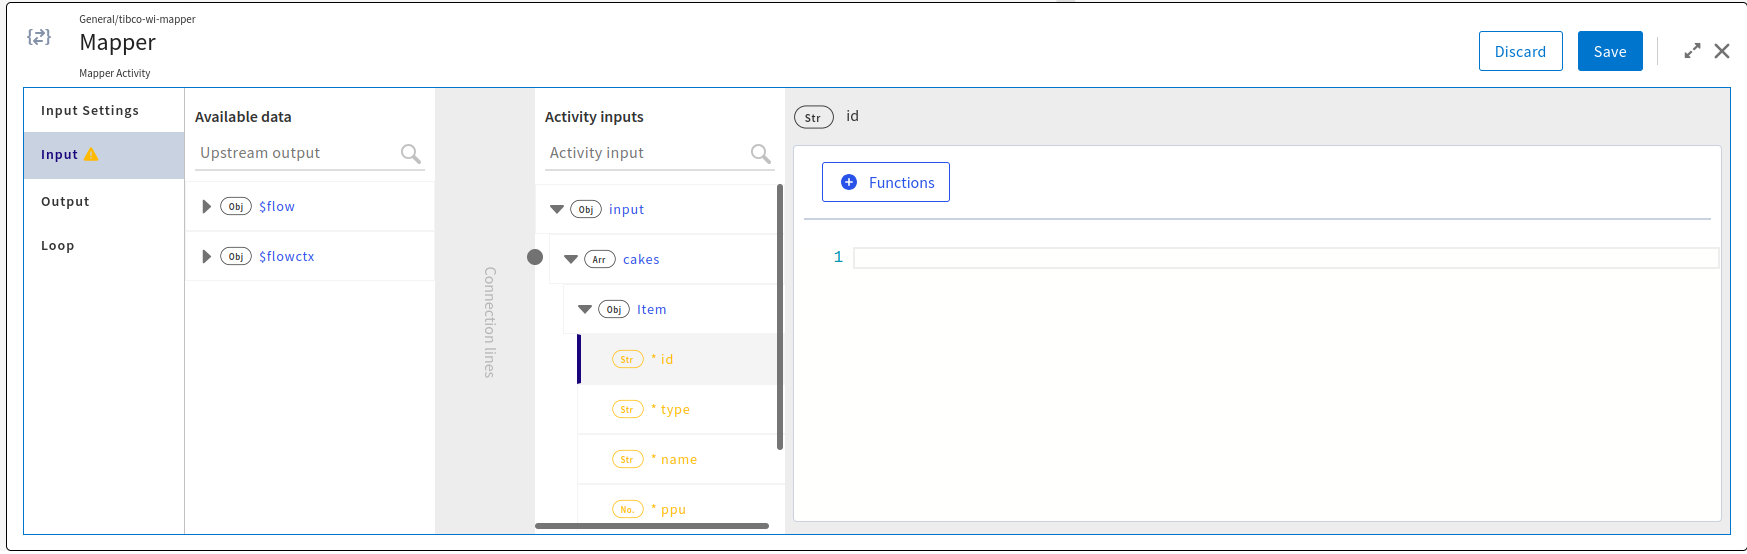
Task: Collapse the cakes array node
Action: coord(571,259)
